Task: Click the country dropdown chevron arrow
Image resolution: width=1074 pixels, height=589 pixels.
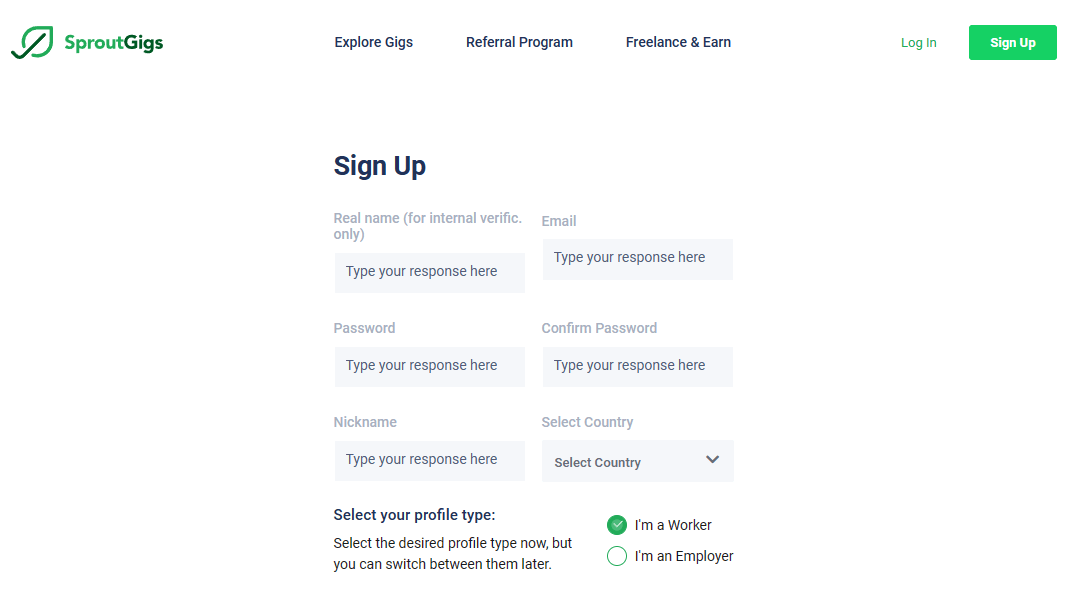Action: [x=712, y=460]
